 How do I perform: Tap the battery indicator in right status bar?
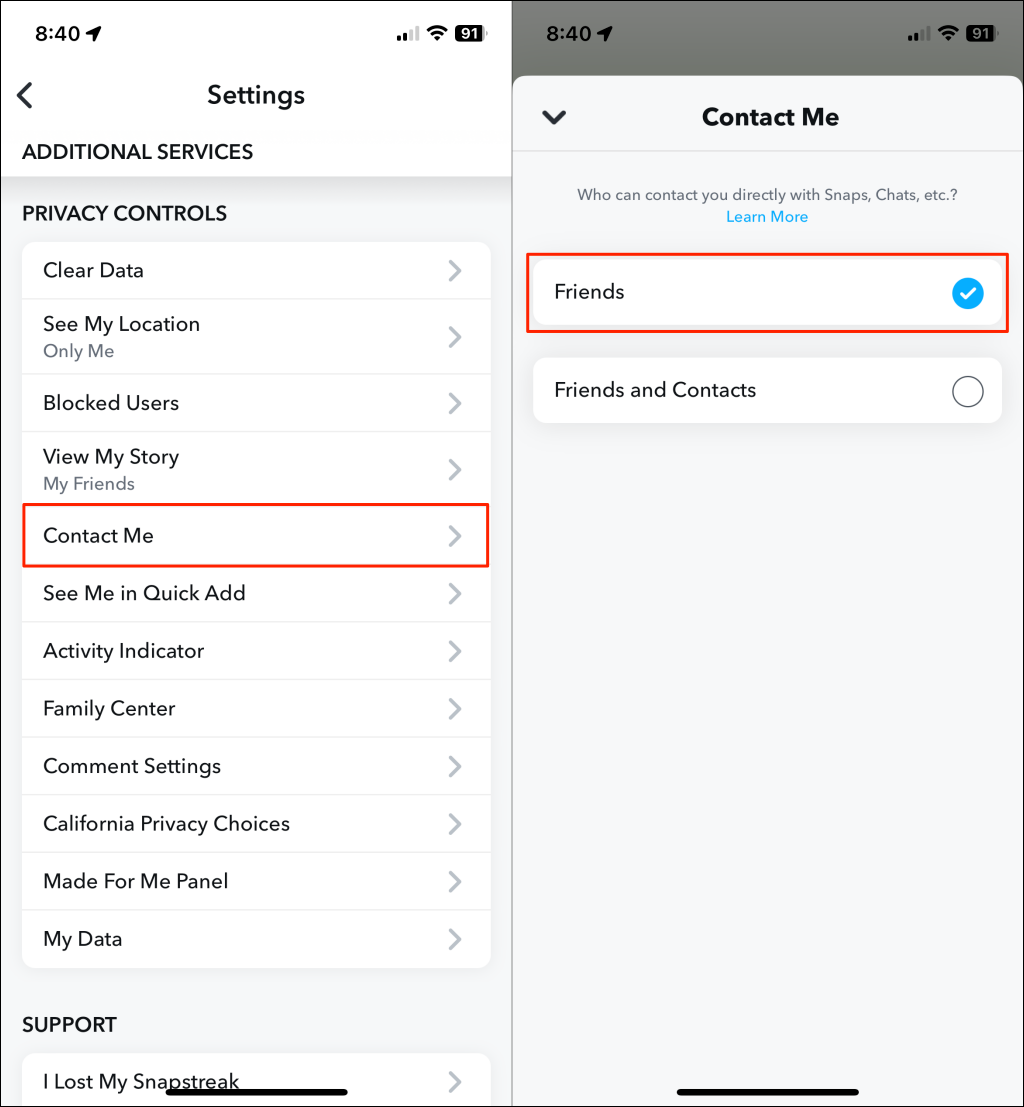click(x=981, y=33)
